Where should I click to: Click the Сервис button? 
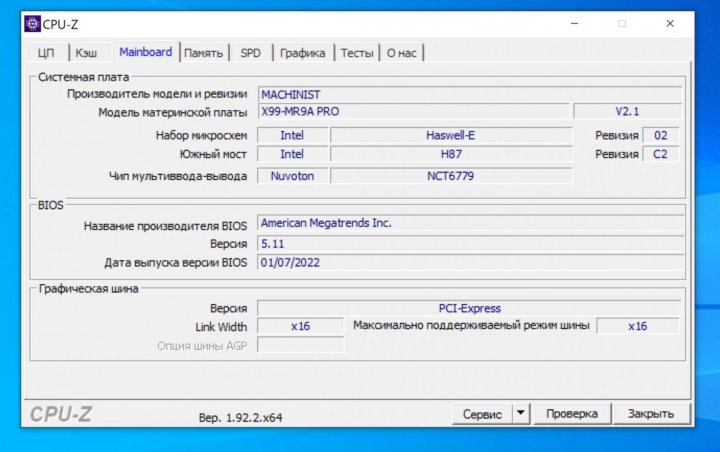pos(482,414)
